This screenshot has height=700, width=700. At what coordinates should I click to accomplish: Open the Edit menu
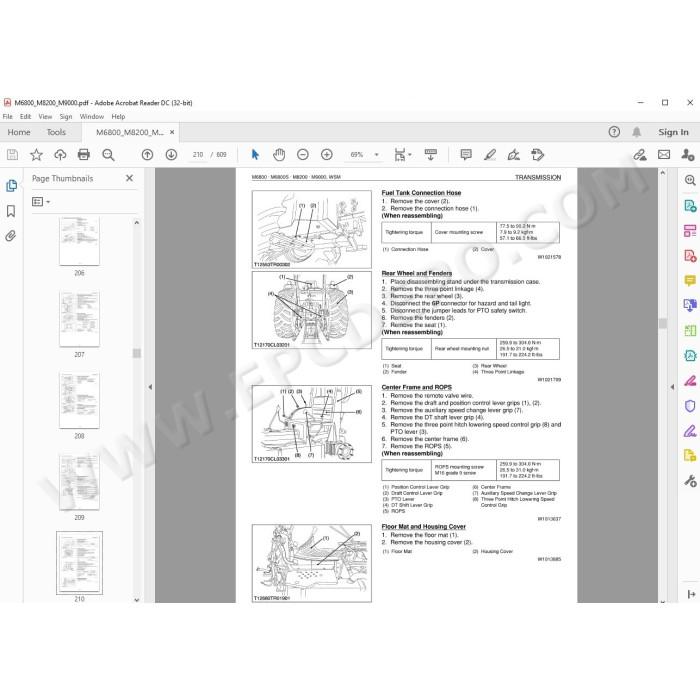pos(25,117)
